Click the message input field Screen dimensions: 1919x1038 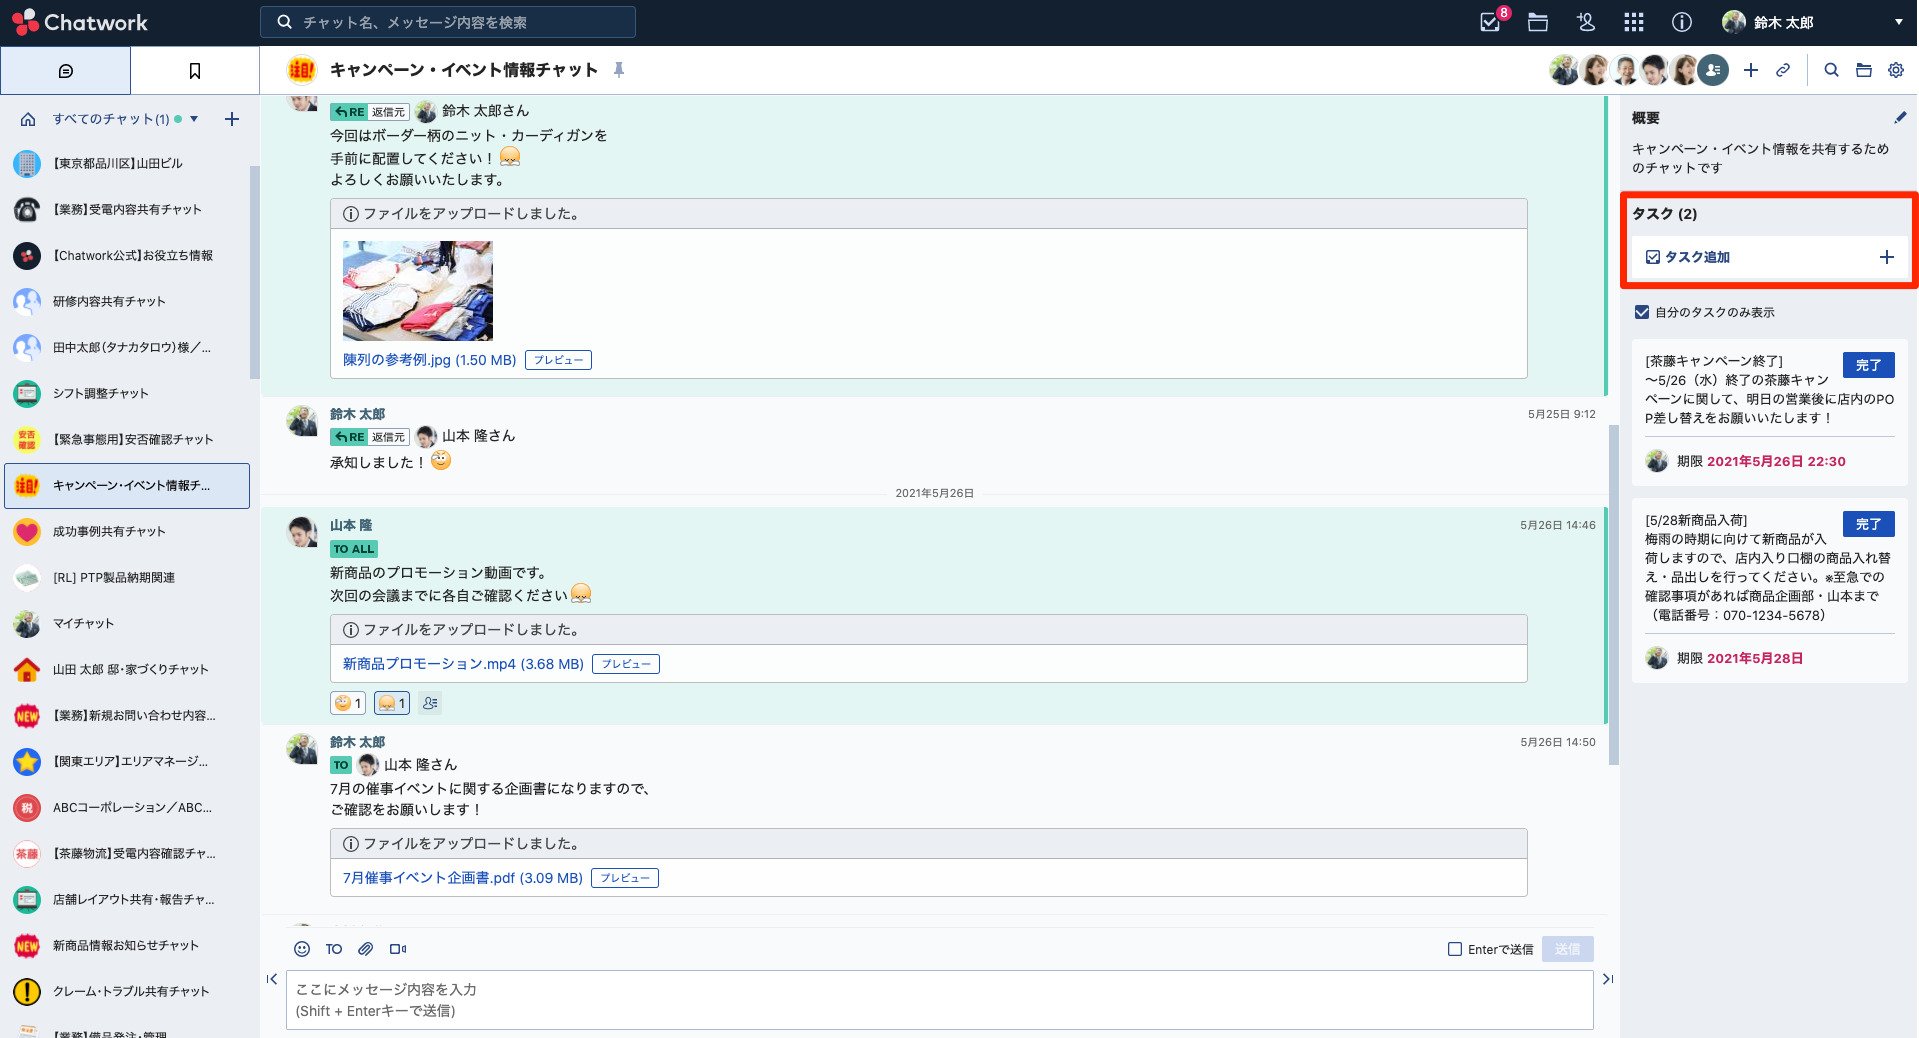pyautogui.click(x=938, y=1000)
